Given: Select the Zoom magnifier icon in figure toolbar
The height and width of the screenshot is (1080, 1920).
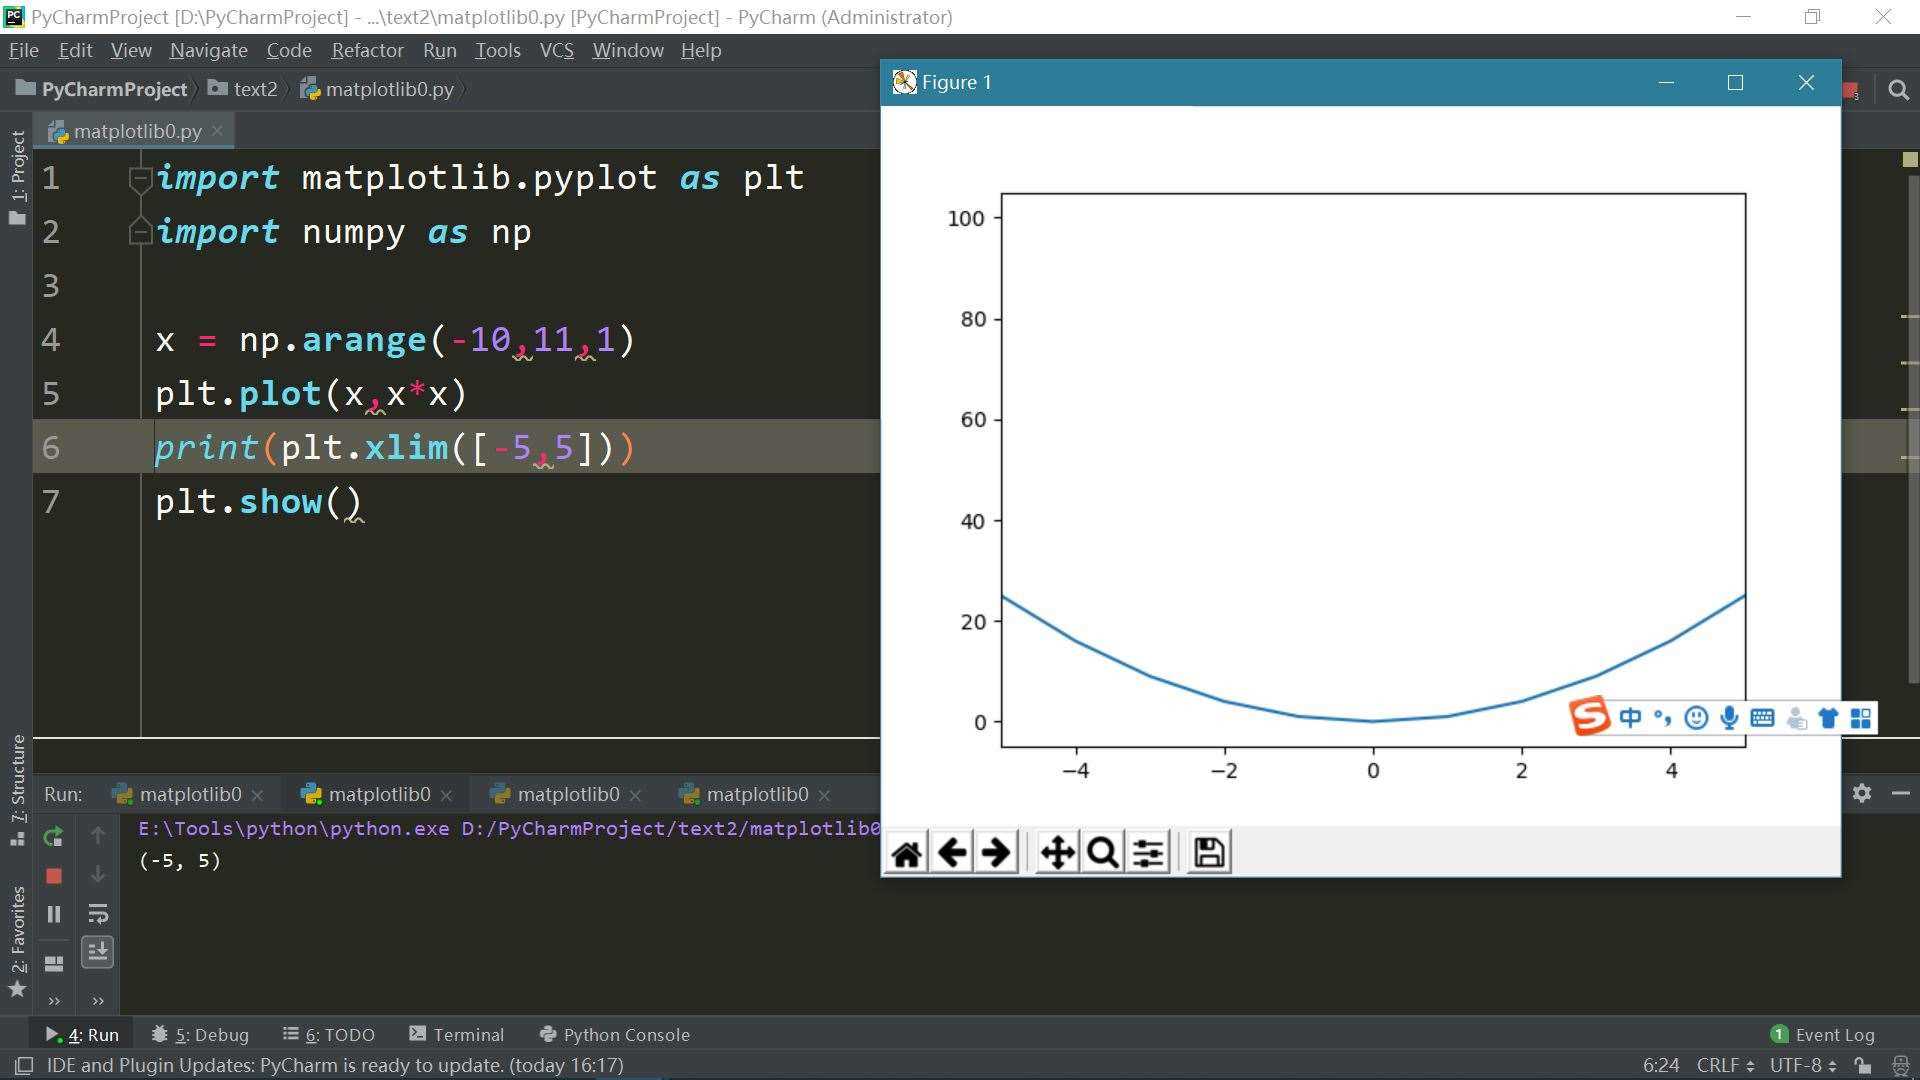Looking at the screenshot, I should pyautogui.click(x=1102, y=852).
